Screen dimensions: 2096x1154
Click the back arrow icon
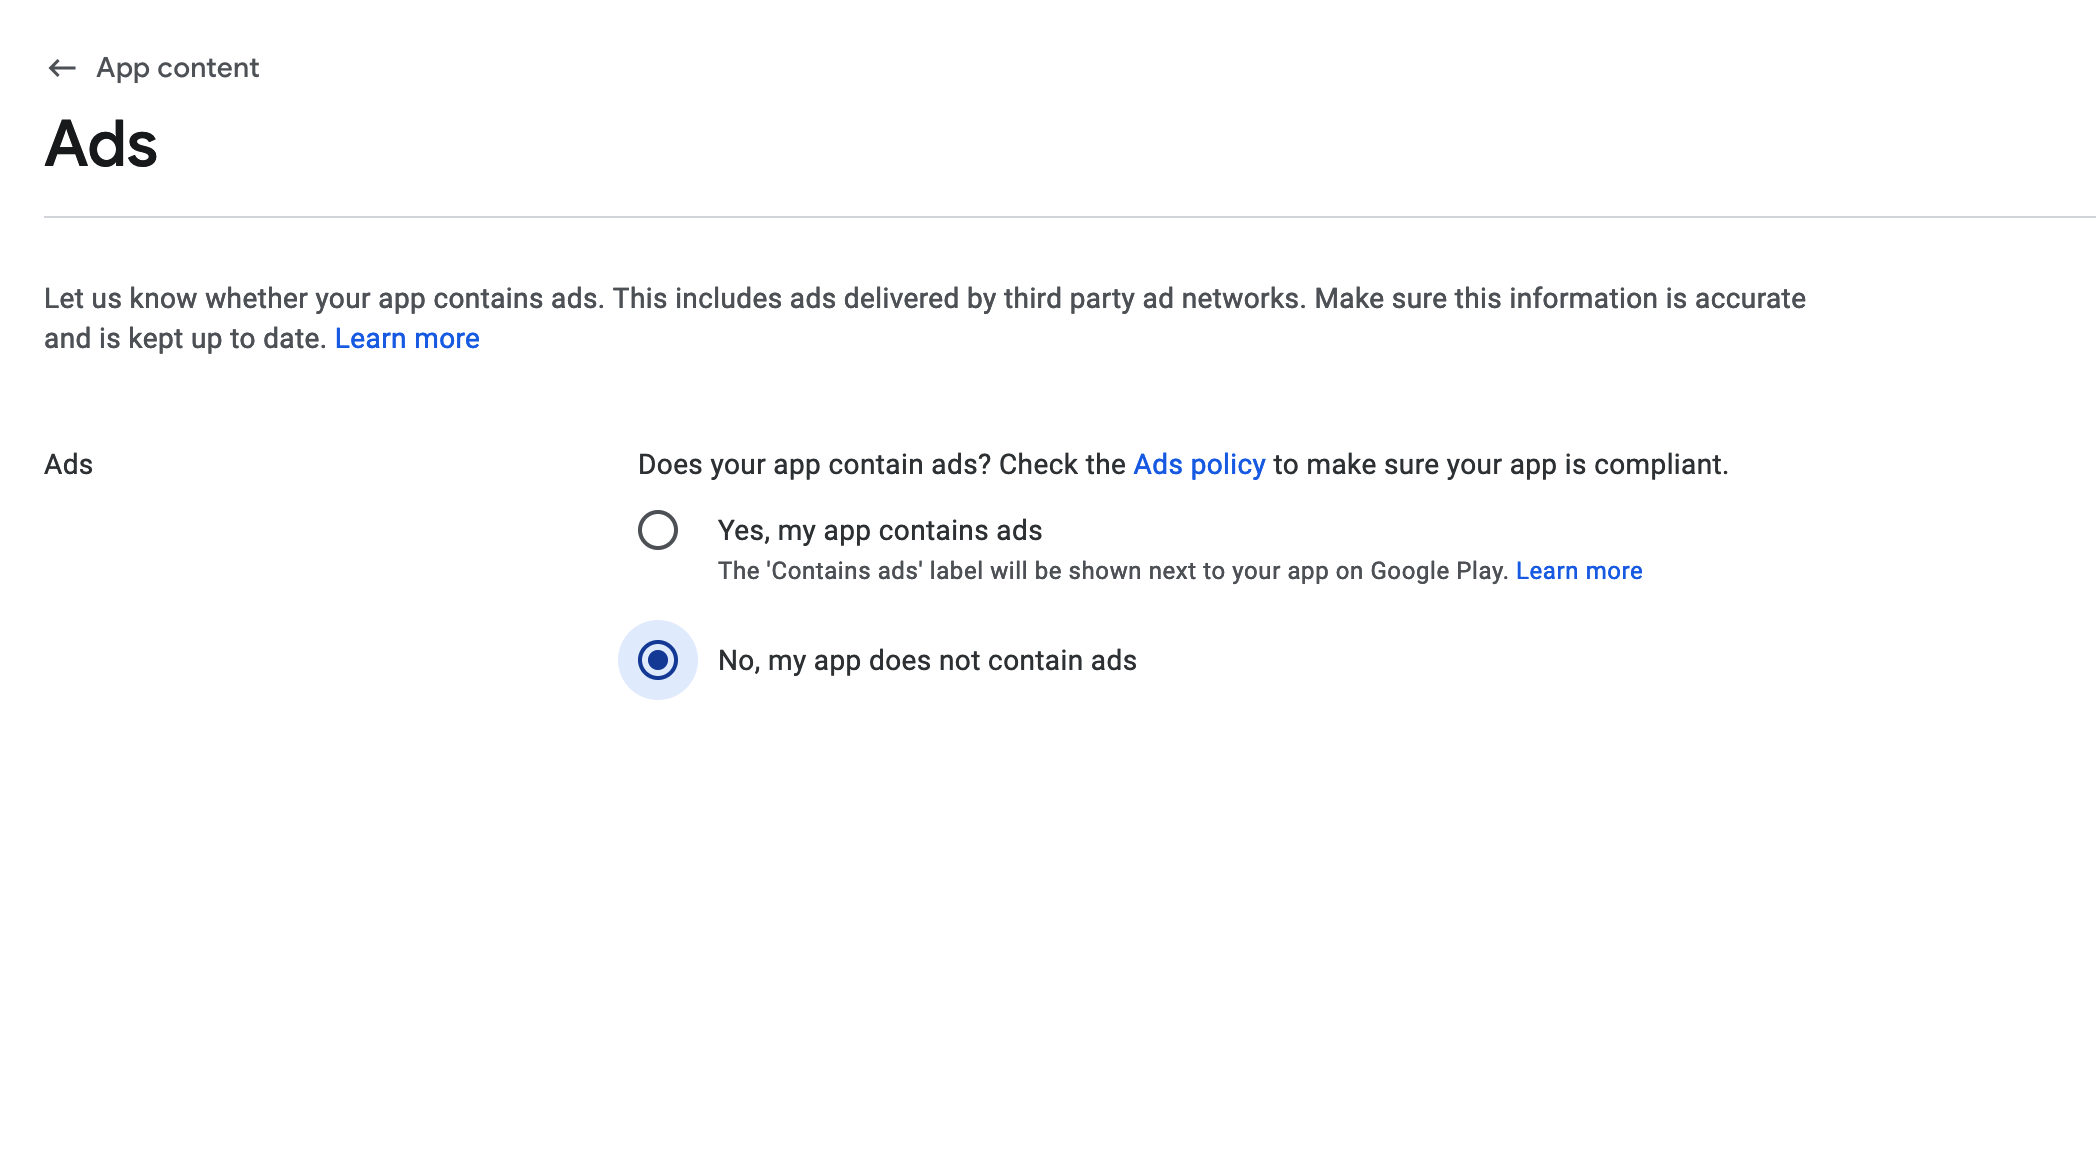(62, 68)
